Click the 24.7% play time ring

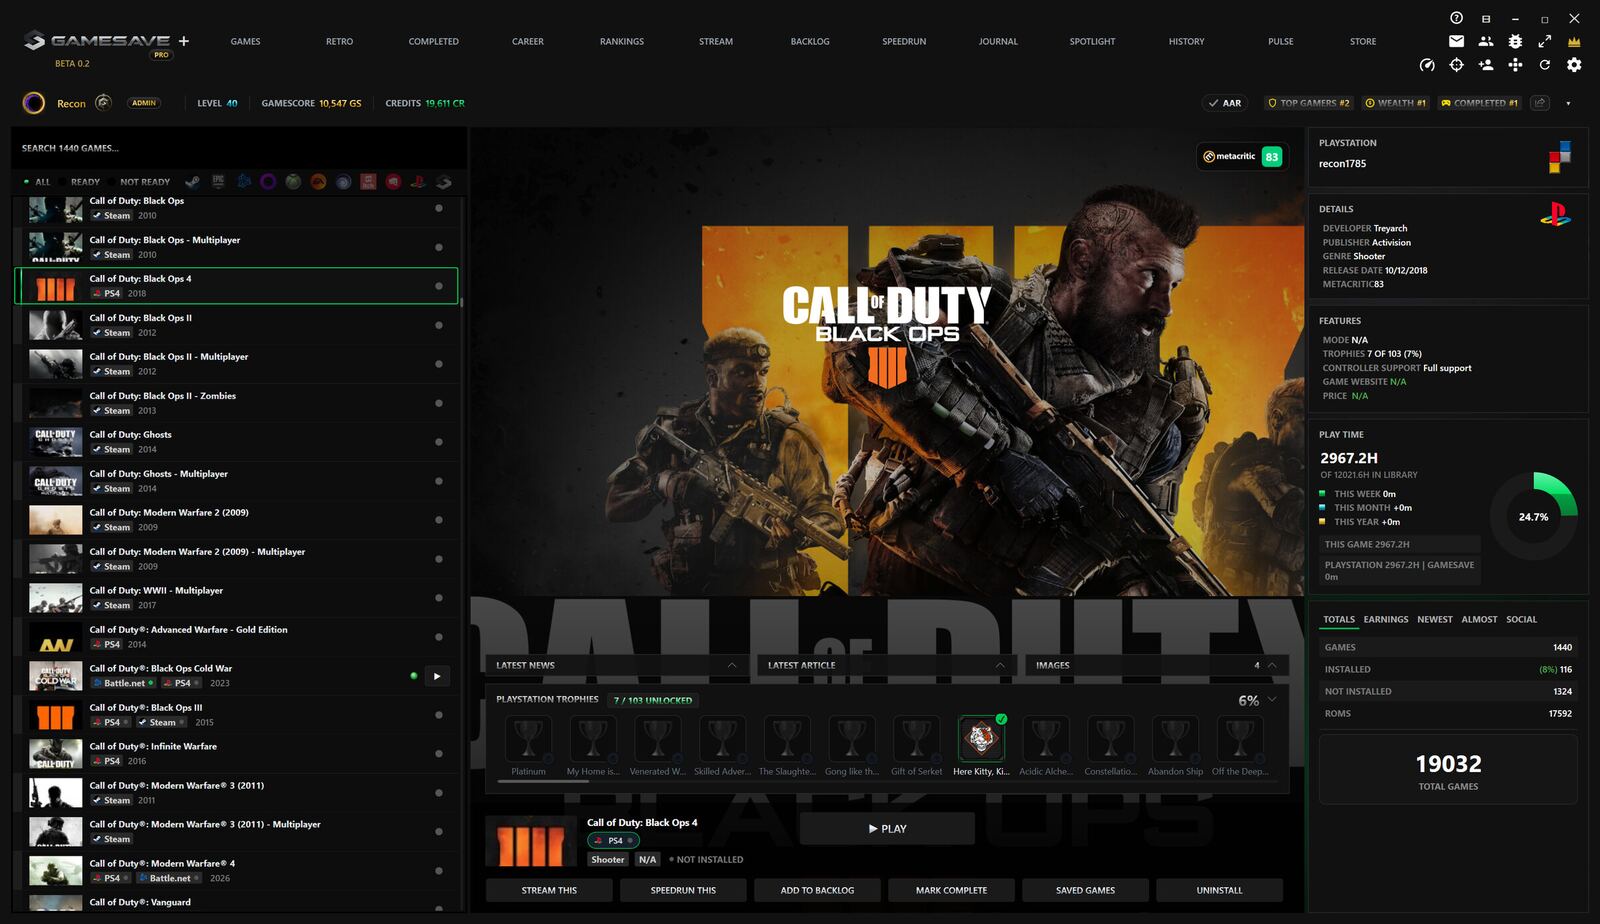tap(1533, 516)
